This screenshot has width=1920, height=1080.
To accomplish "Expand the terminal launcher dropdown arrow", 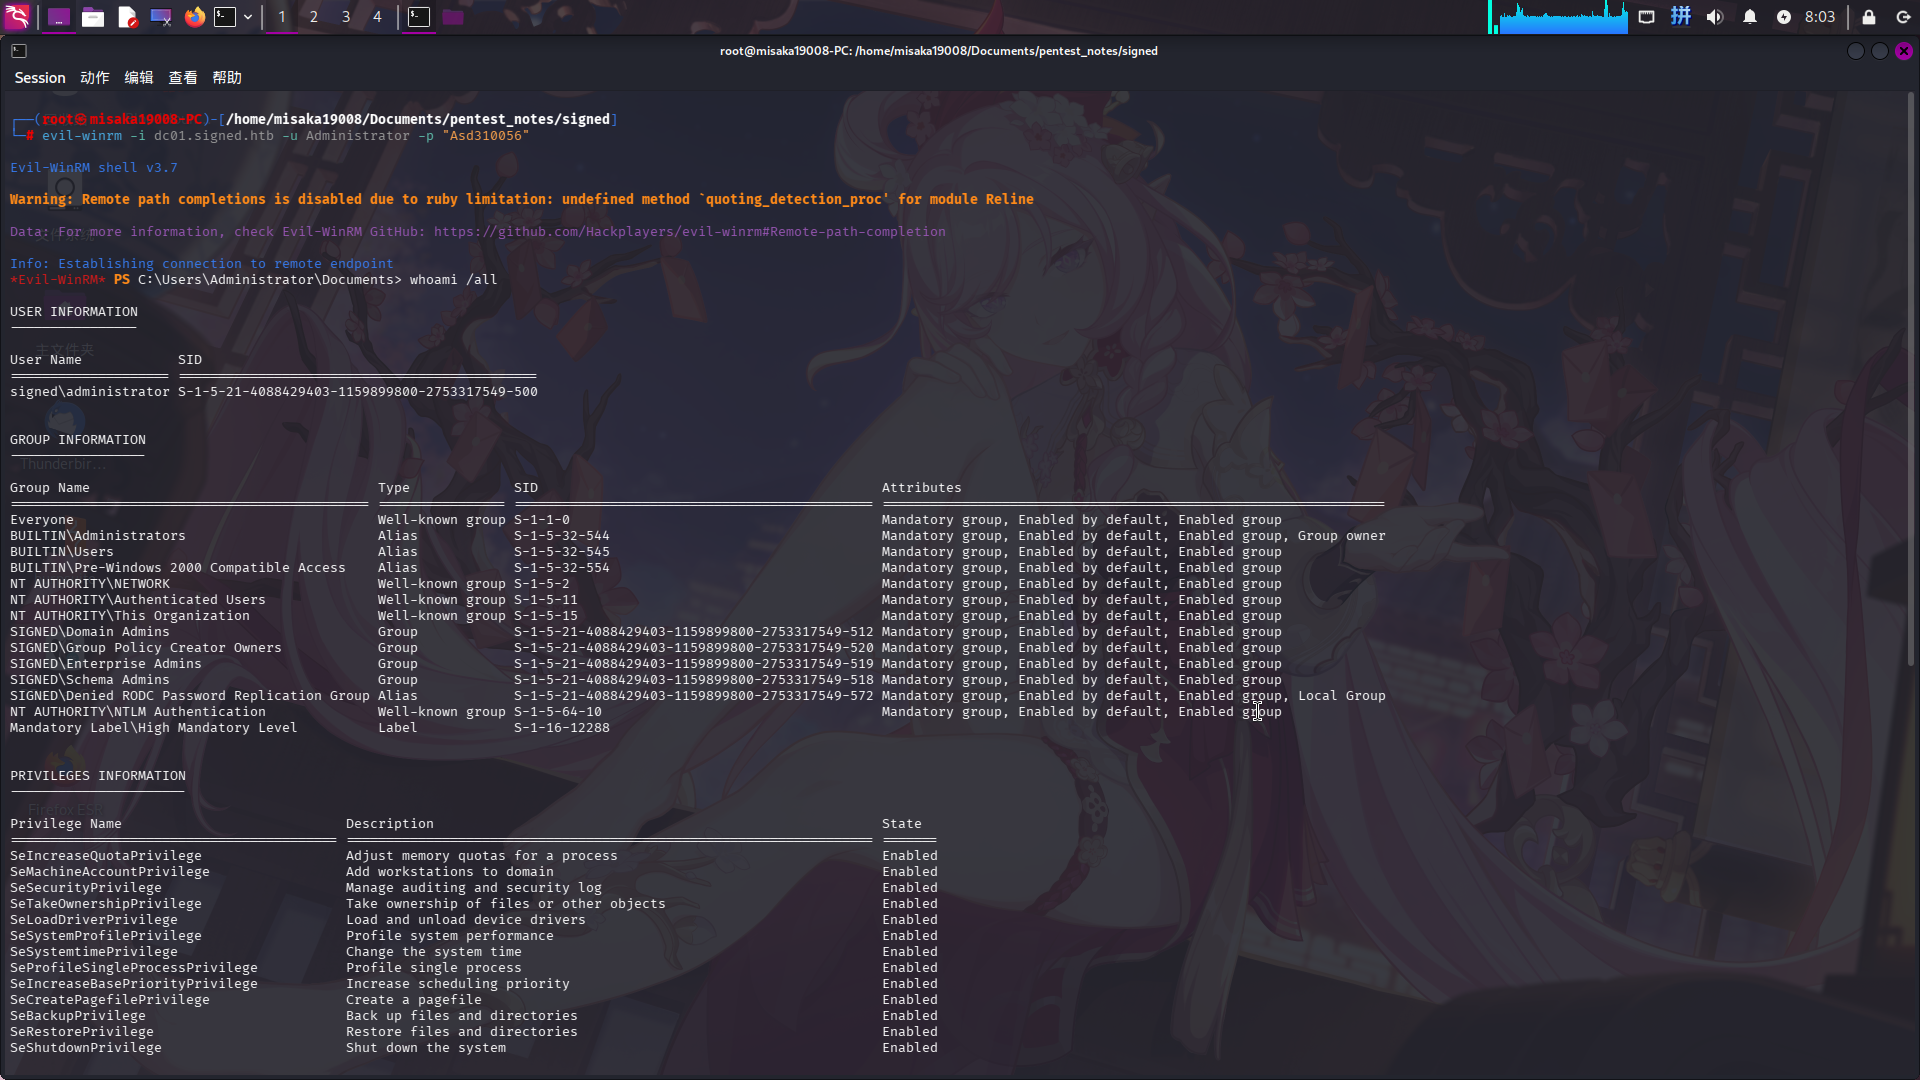I will [248, 17].
